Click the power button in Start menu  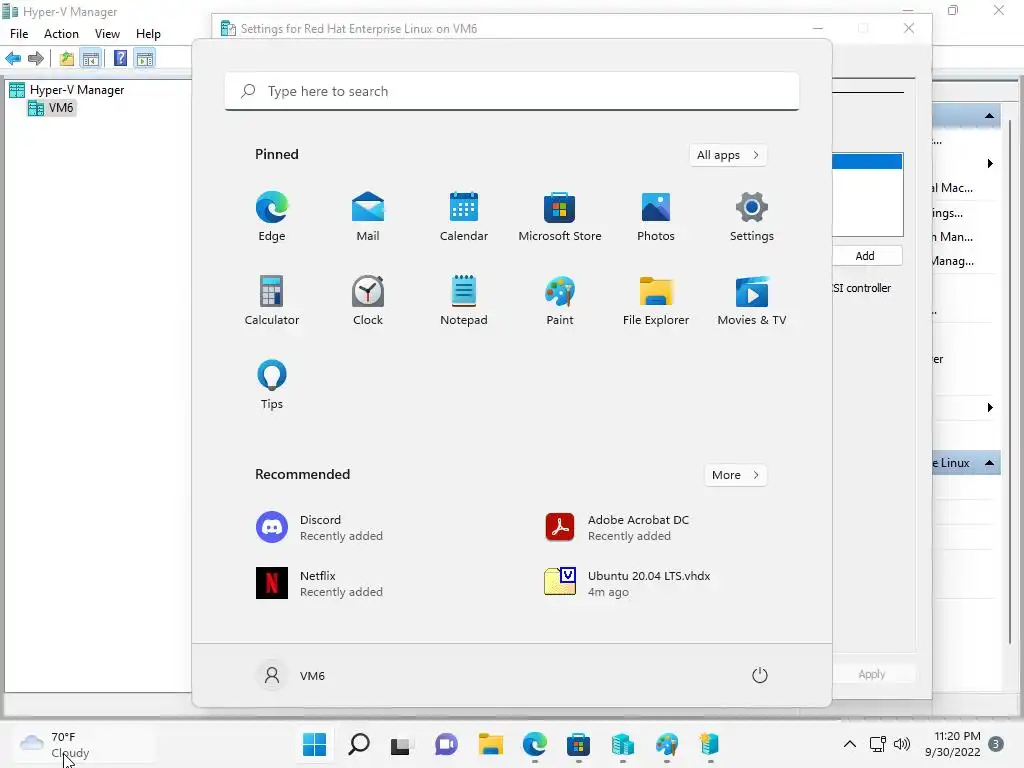(760, 675)
